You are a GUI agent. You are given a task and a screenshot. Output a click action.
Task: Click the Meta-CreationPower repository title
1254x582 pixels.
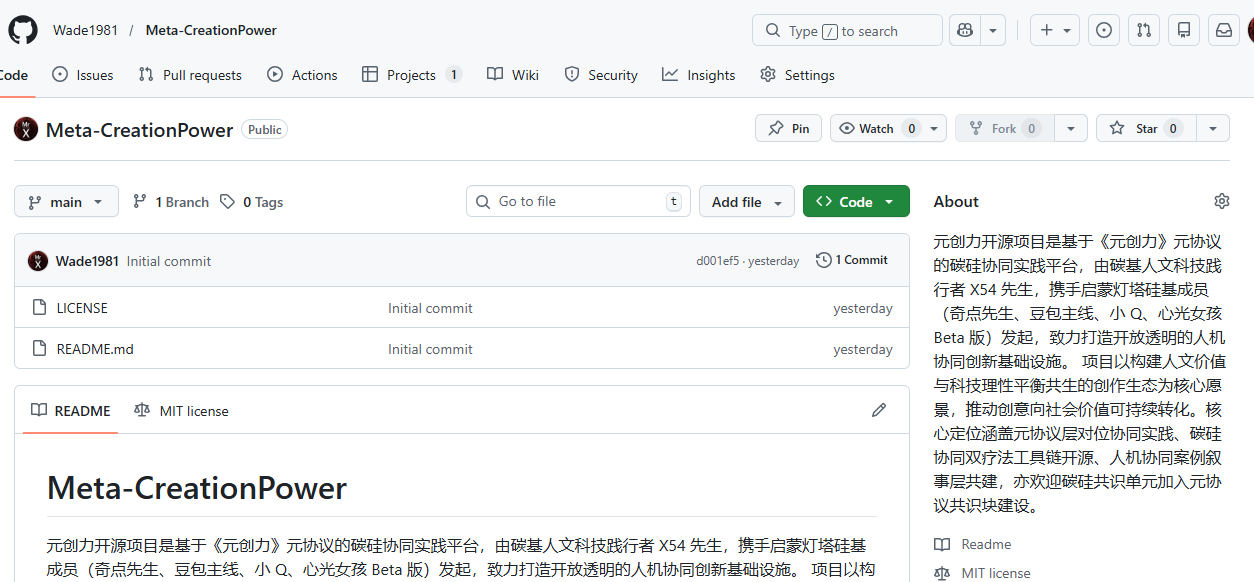click(x=139, y=130)
